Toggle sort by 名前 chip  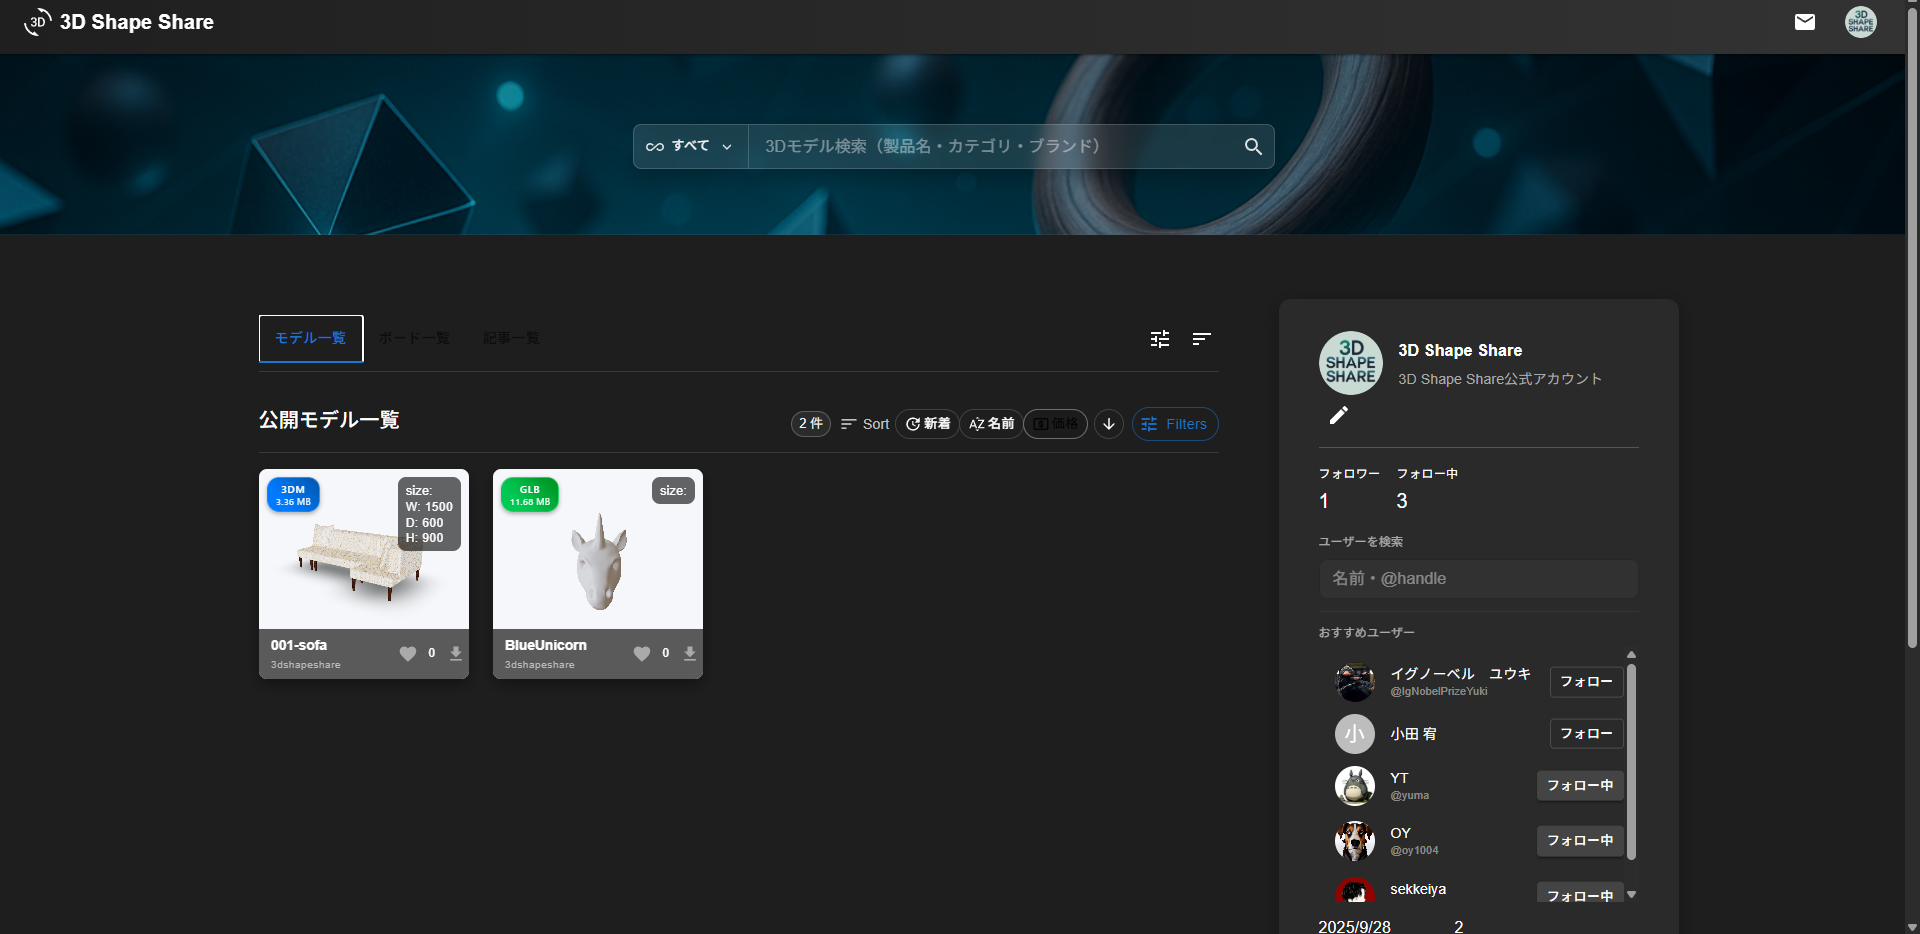(991, 424)
